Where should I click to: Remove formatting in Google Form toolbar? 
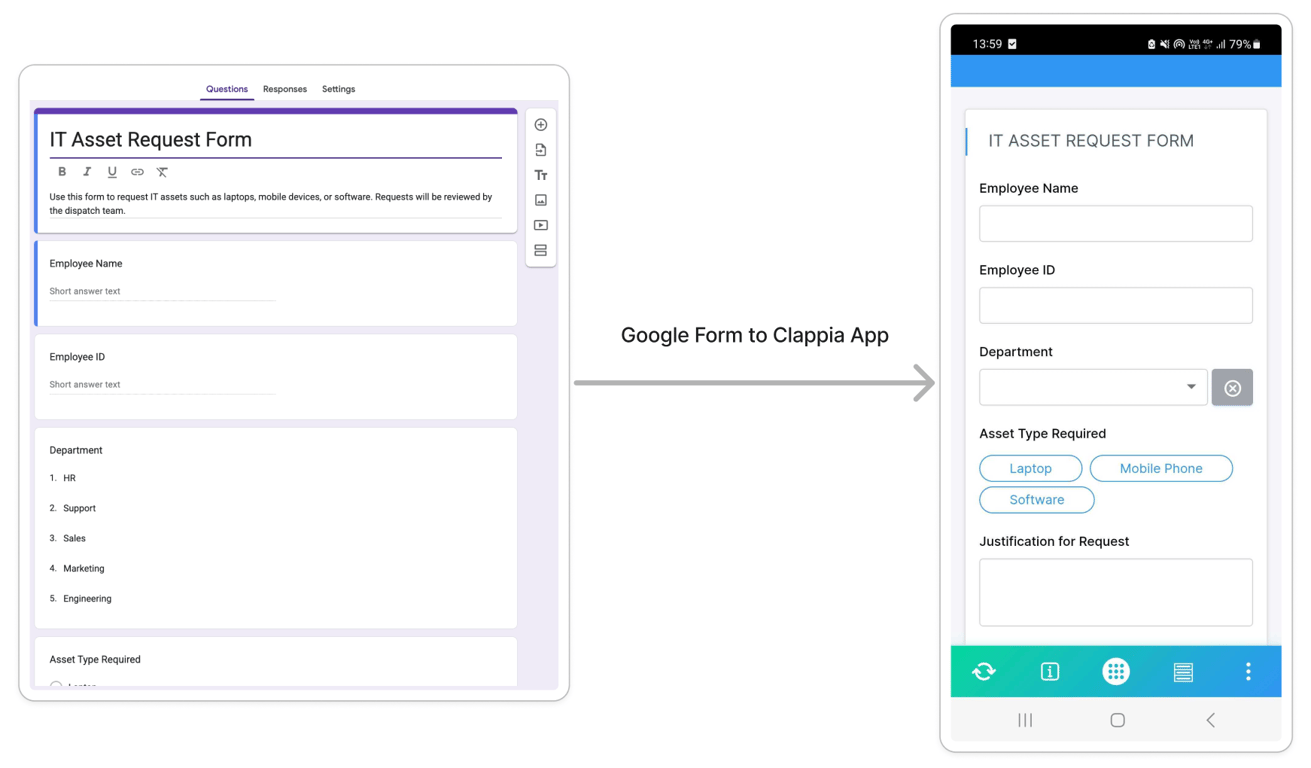[x=162, y=172]
